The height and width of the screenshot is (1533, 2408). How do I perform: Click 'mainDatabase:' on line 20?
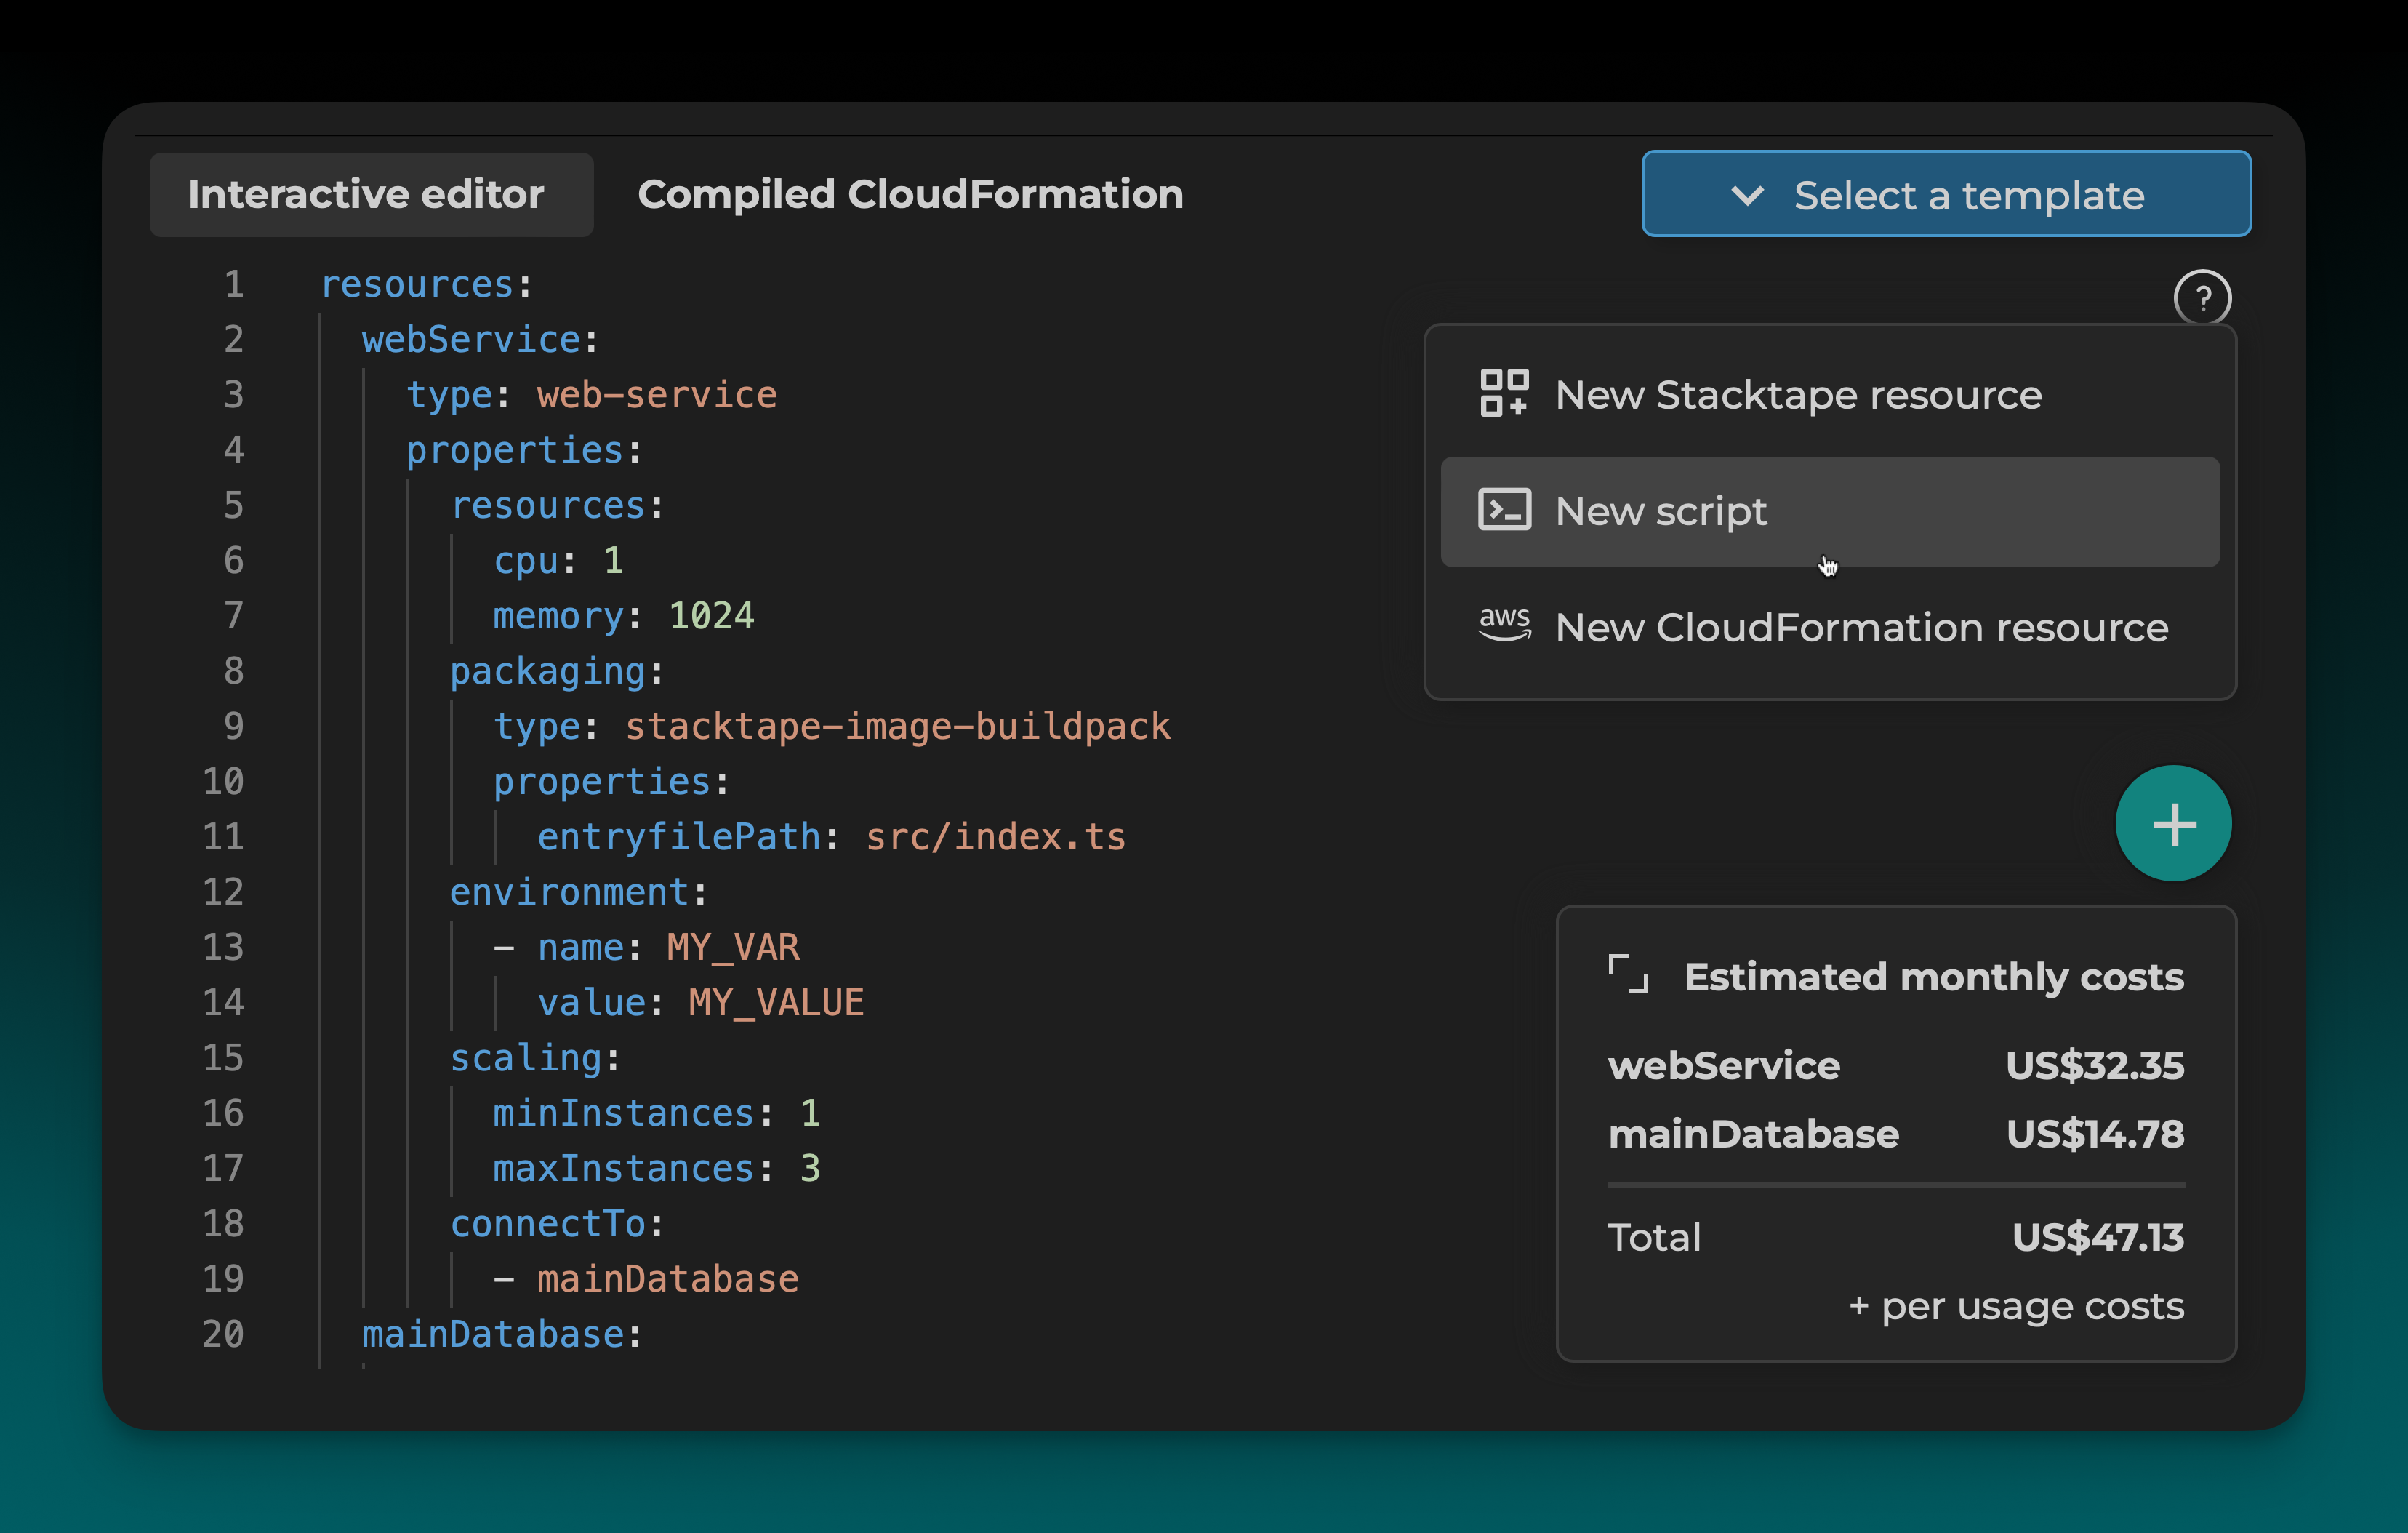502,1334
